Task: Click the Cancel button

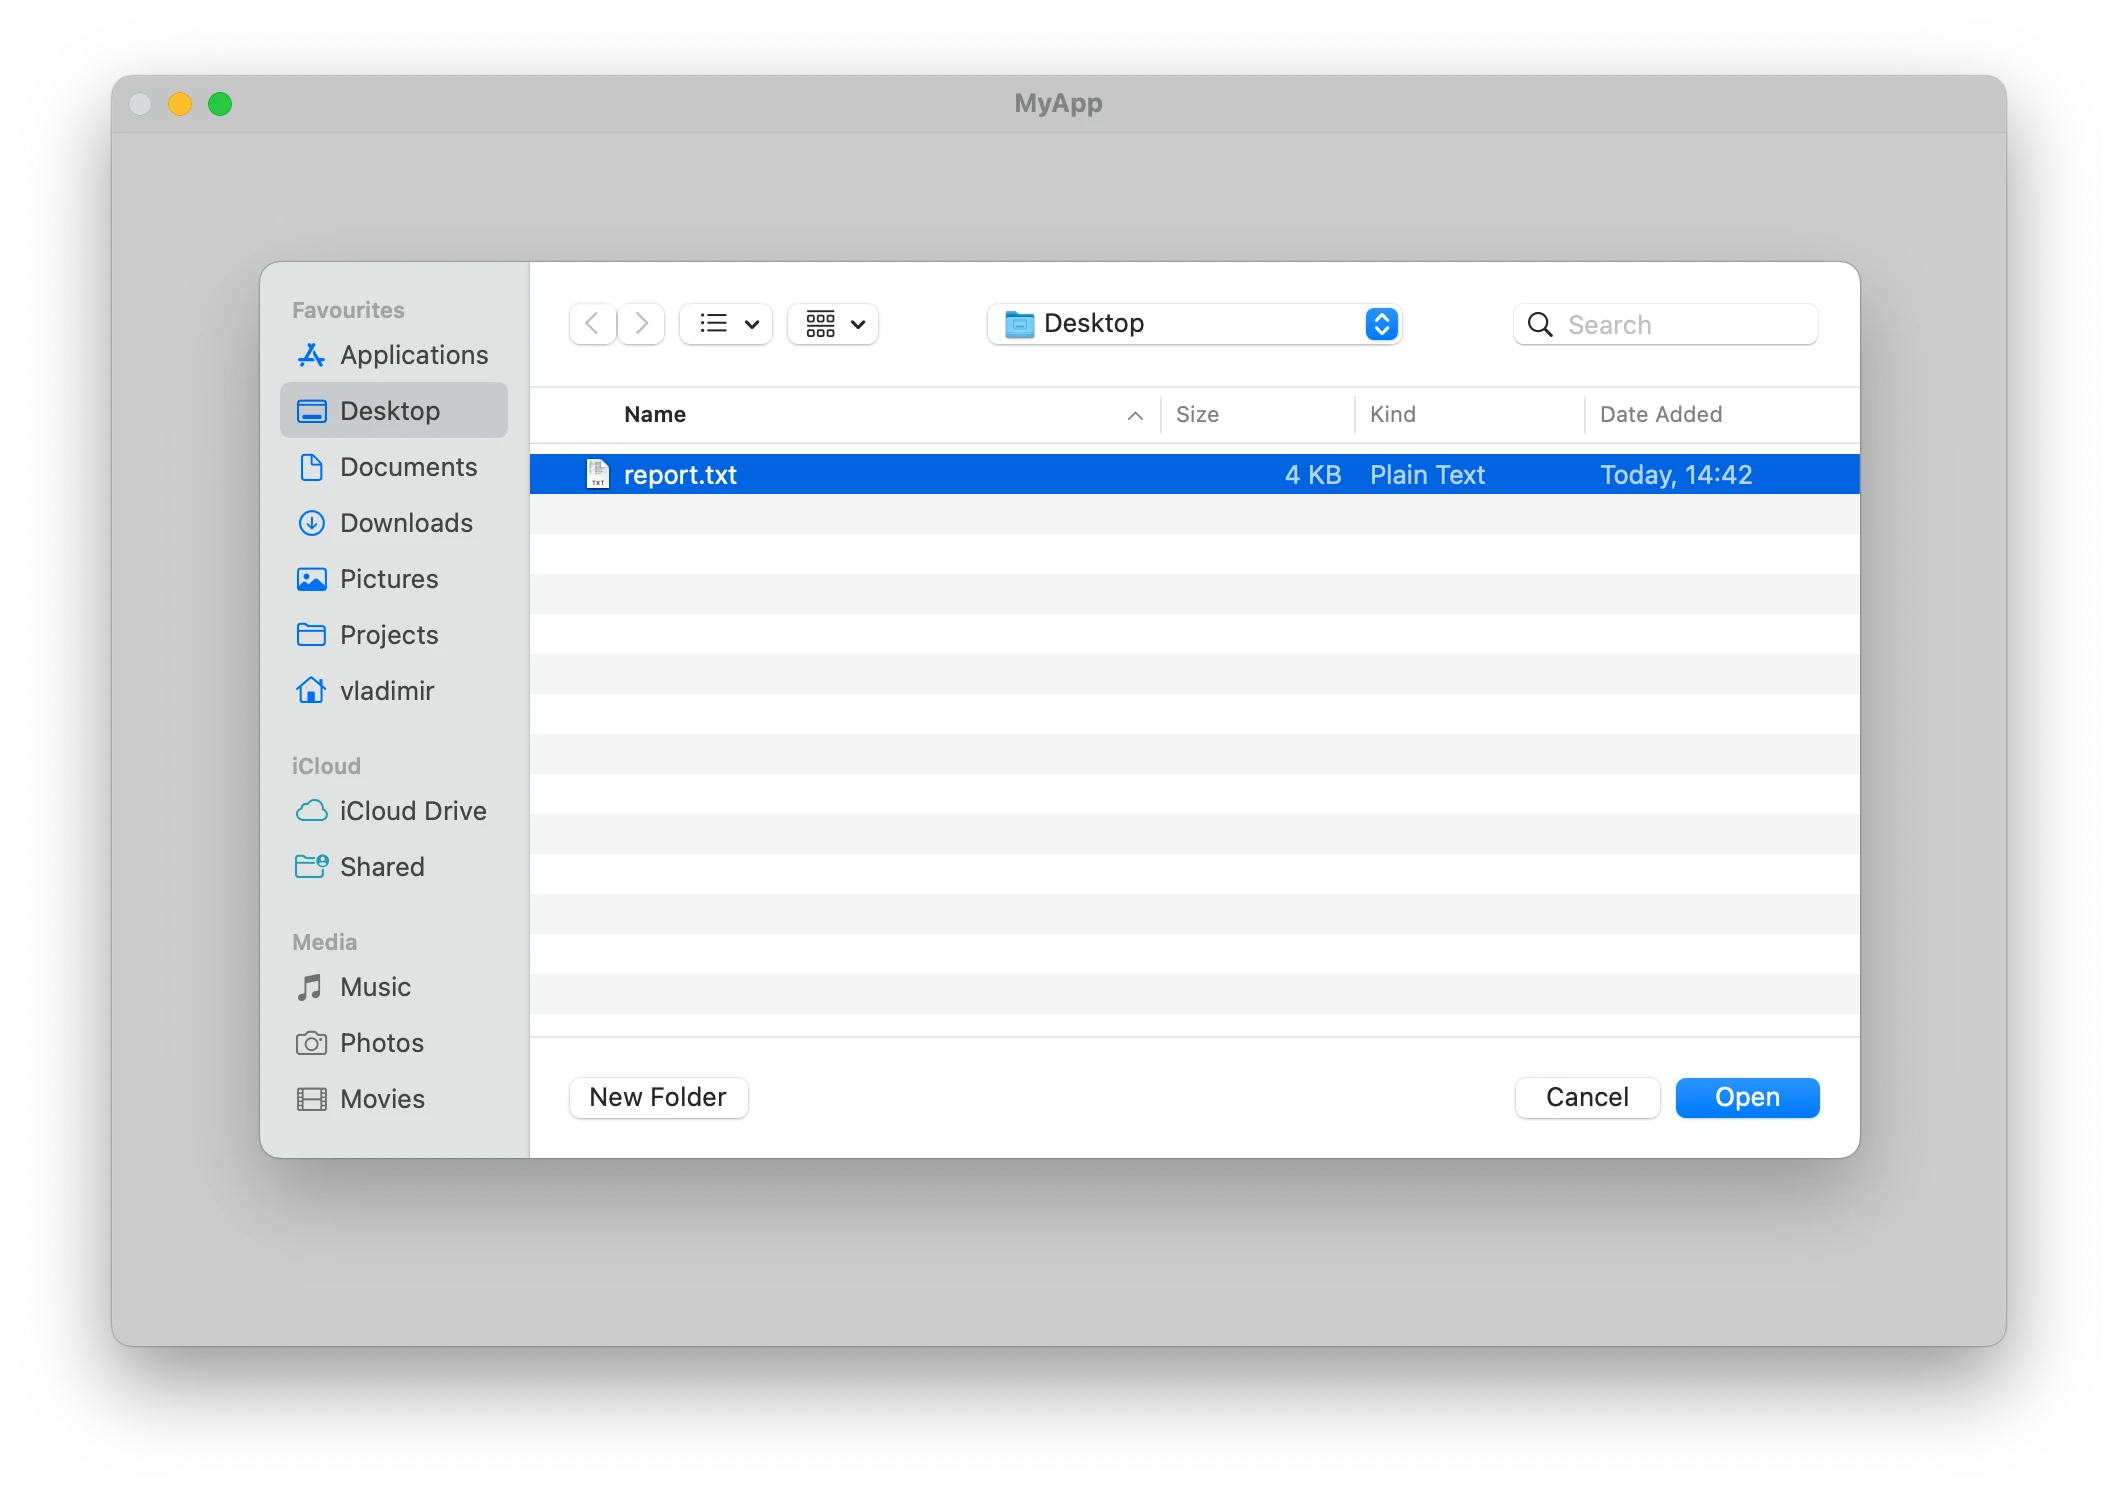Action: pyautogui.click(x=1586, y=1098)
